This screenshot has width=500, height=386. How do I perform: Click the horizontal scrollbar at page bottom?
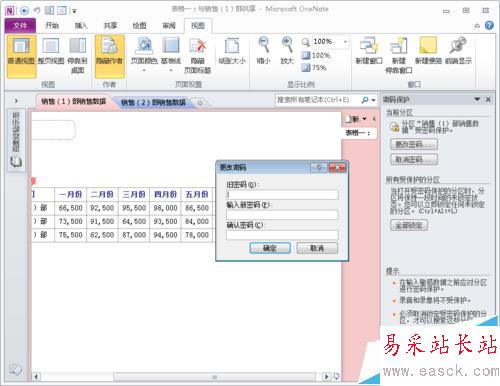click(215, 377)
